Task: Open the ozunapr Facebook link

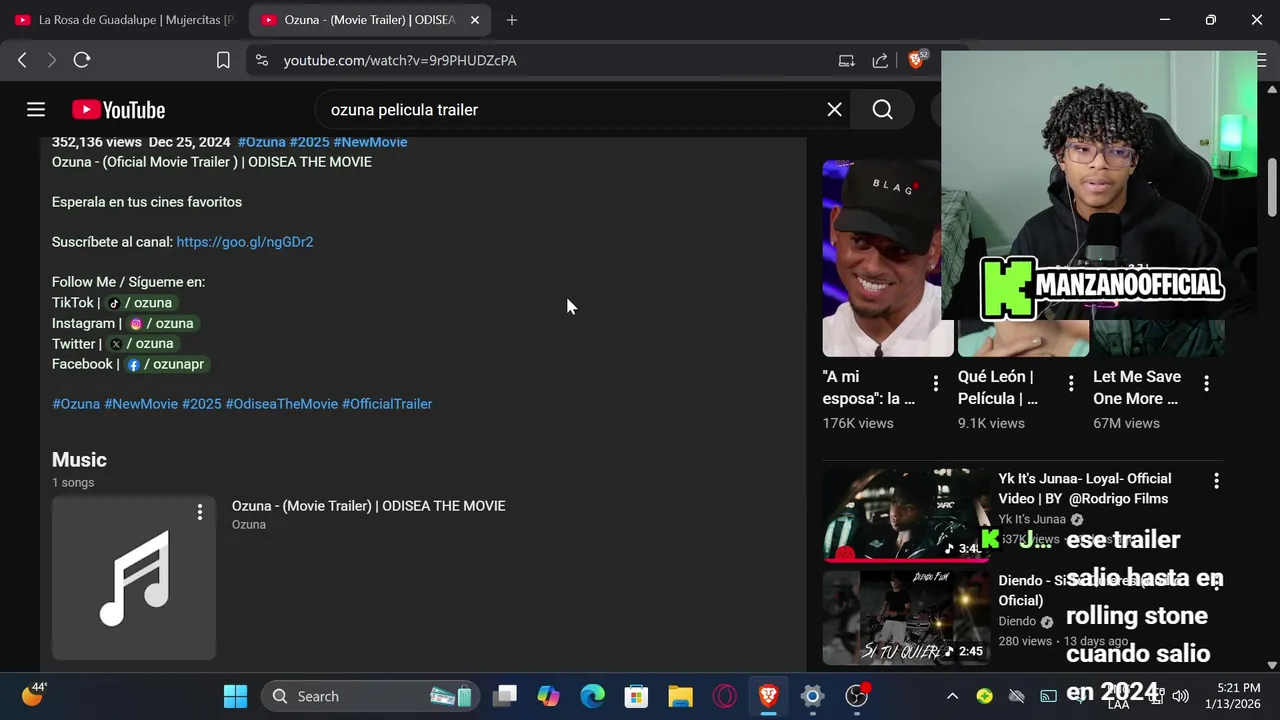Action: [166, 364]
